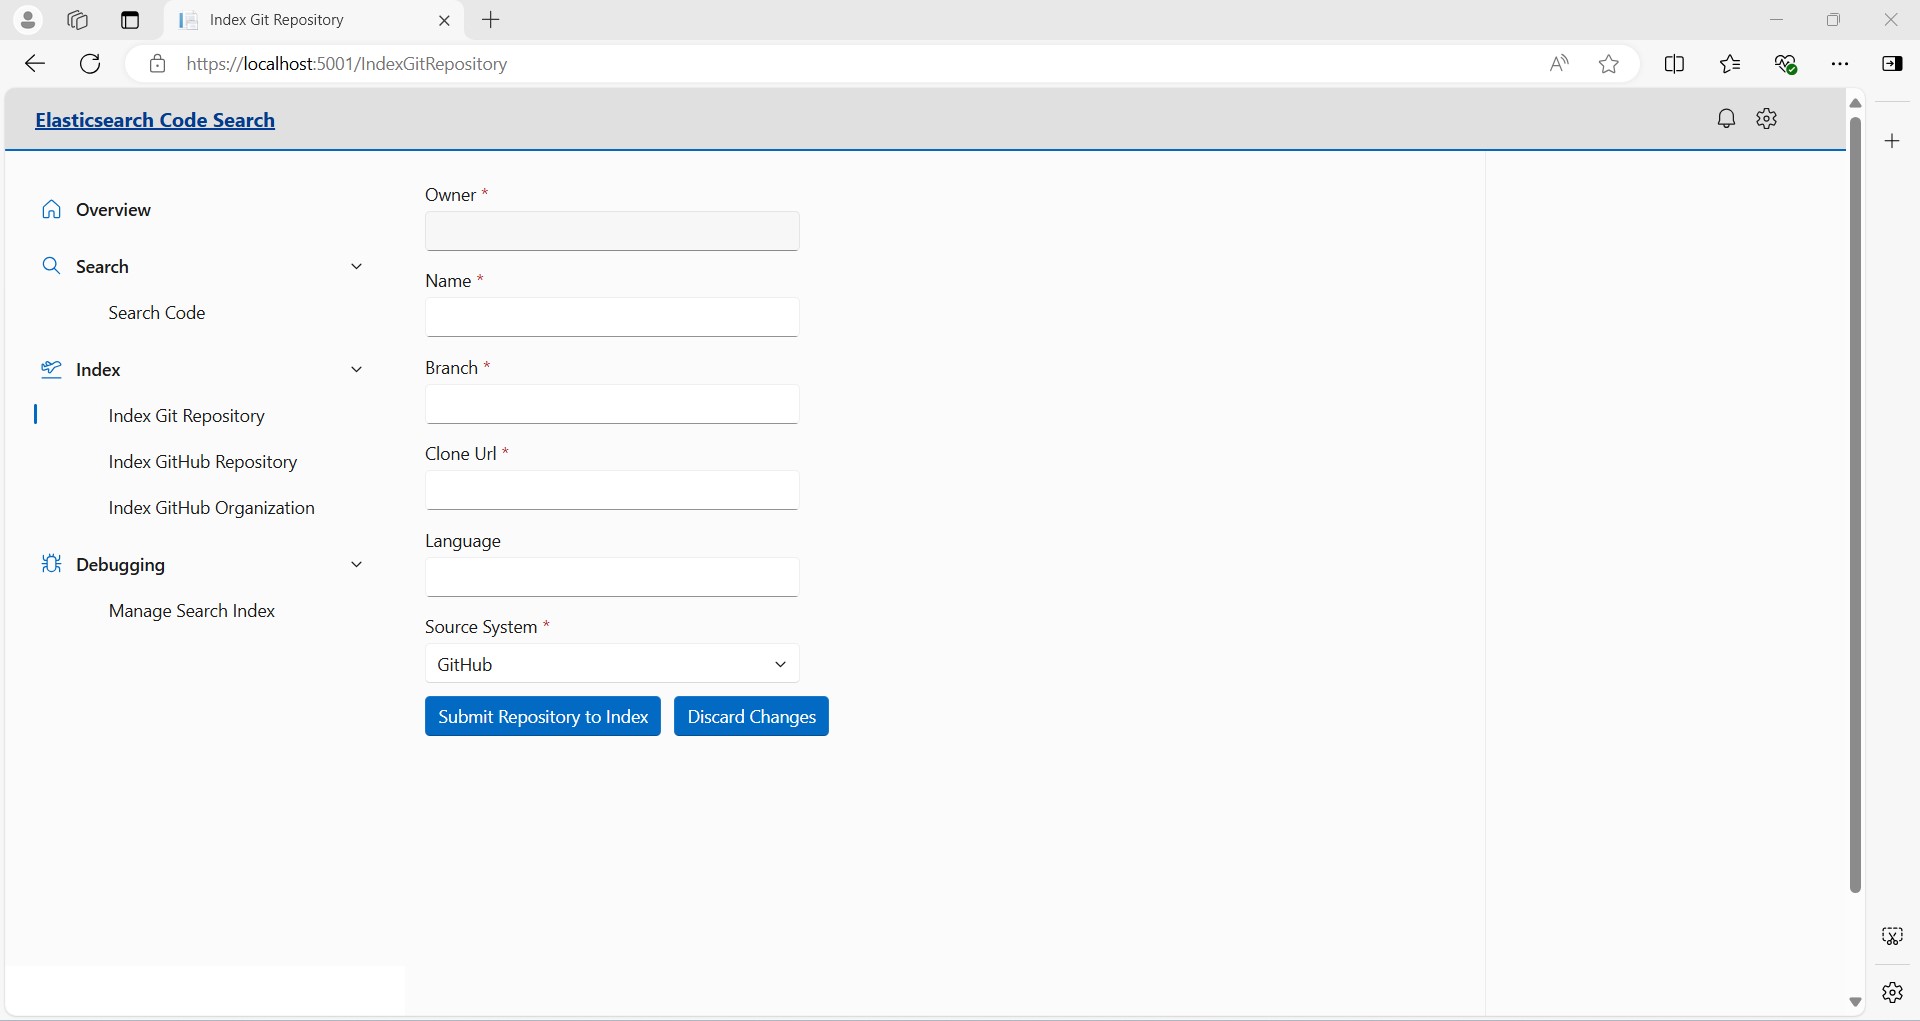This screenshot has width=1920, height=1021.
Task: Click the Index section icon
Action: (x=51, y=370)
